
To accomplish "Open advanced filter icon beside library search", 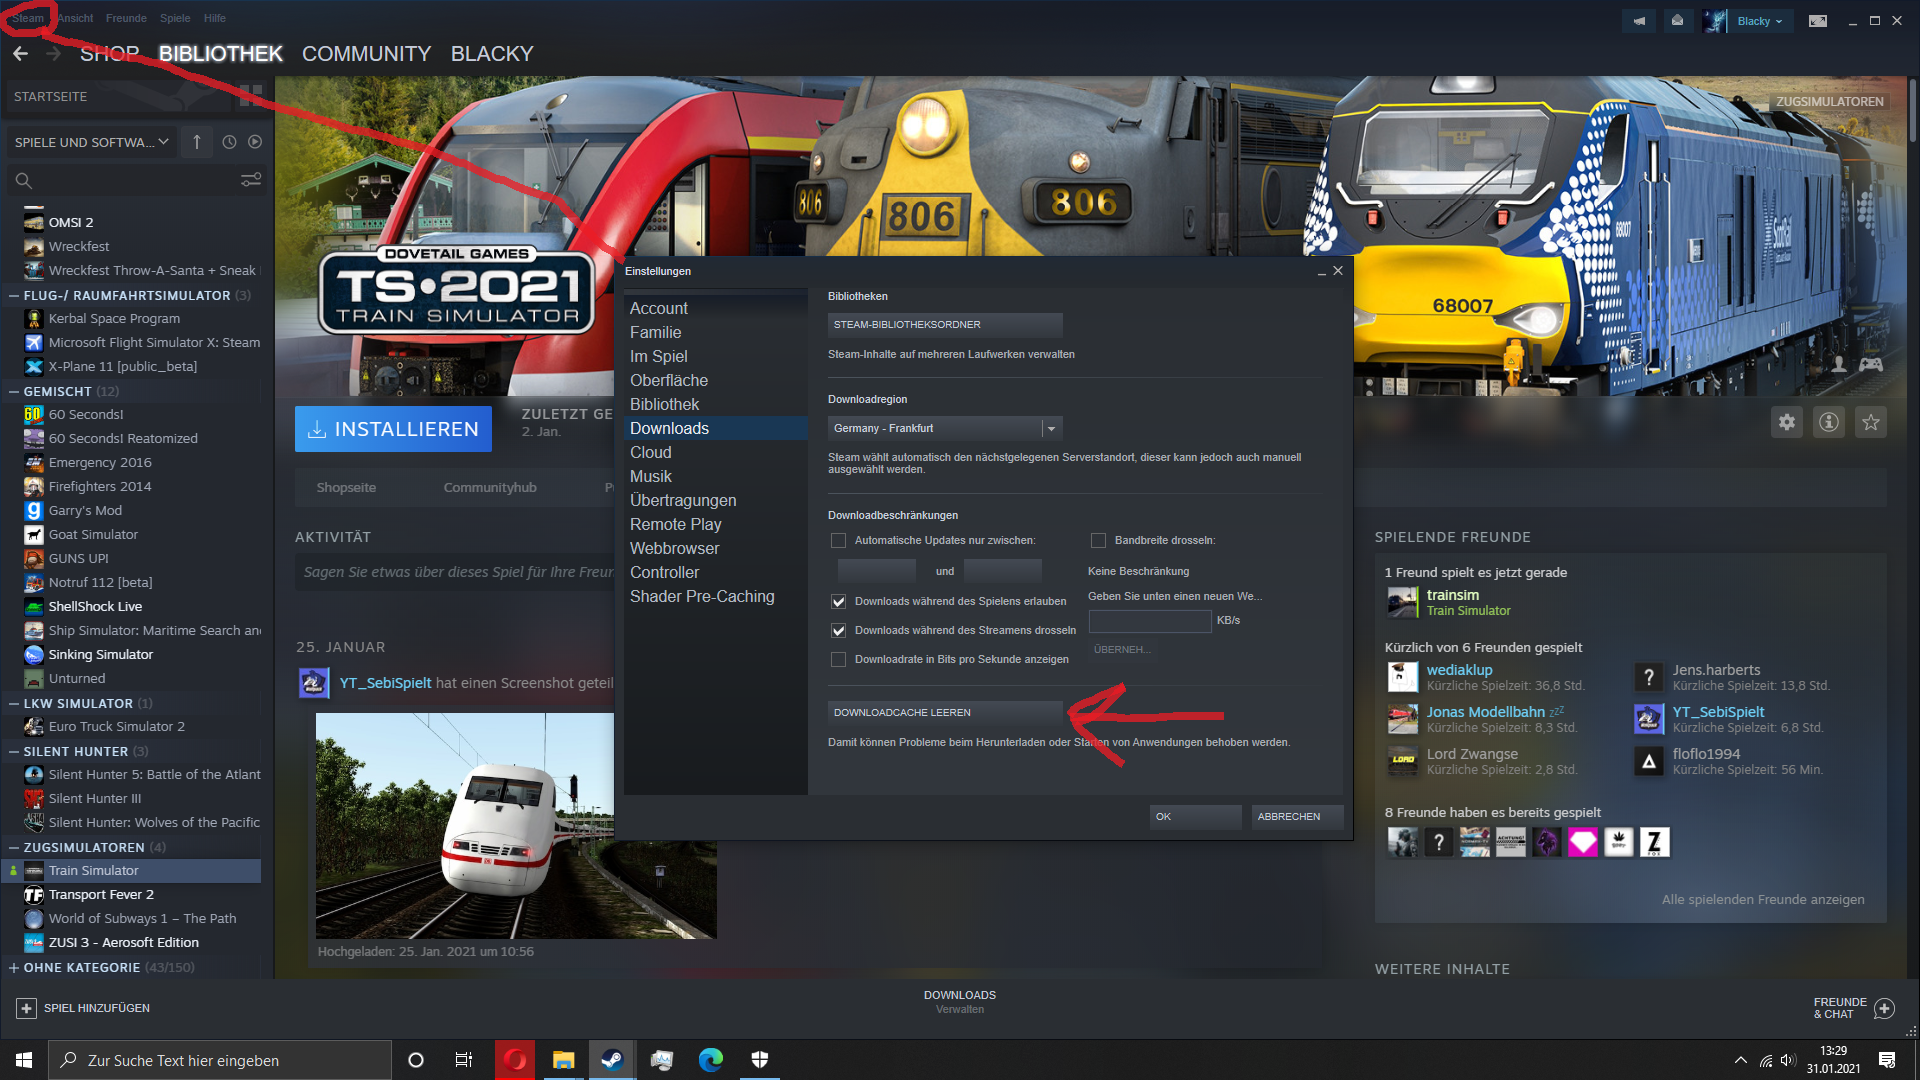I will 251,180.
